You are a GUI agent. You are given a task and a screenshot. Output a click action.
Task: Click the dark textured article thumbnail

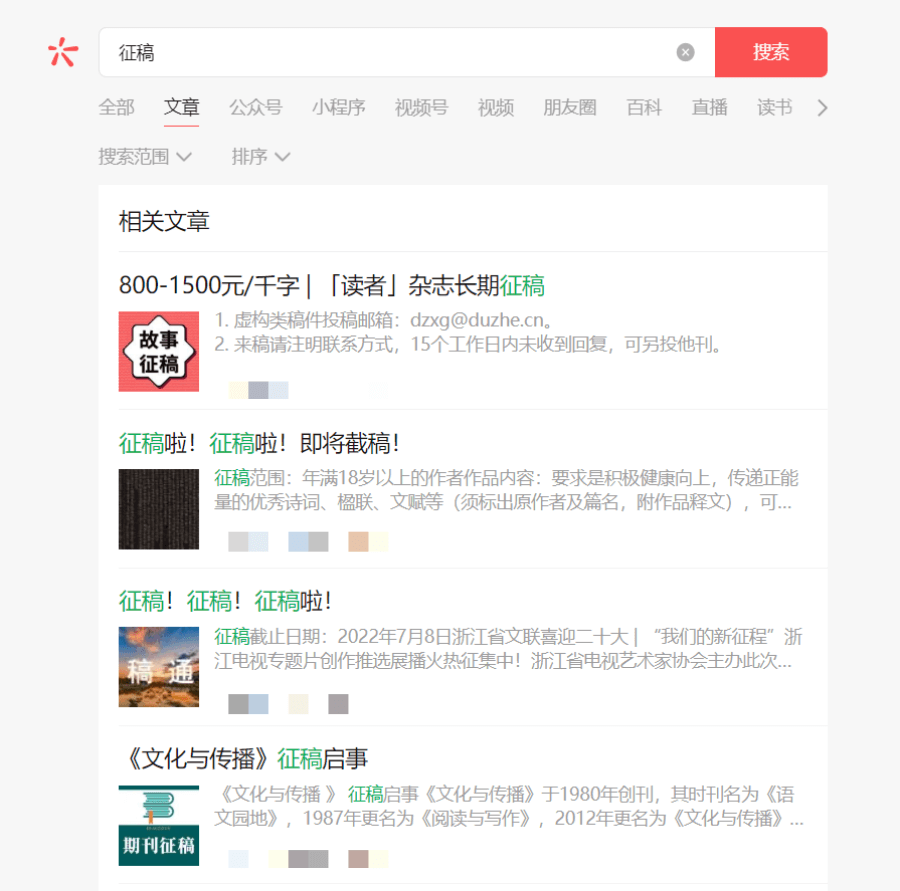click(158, 509)
